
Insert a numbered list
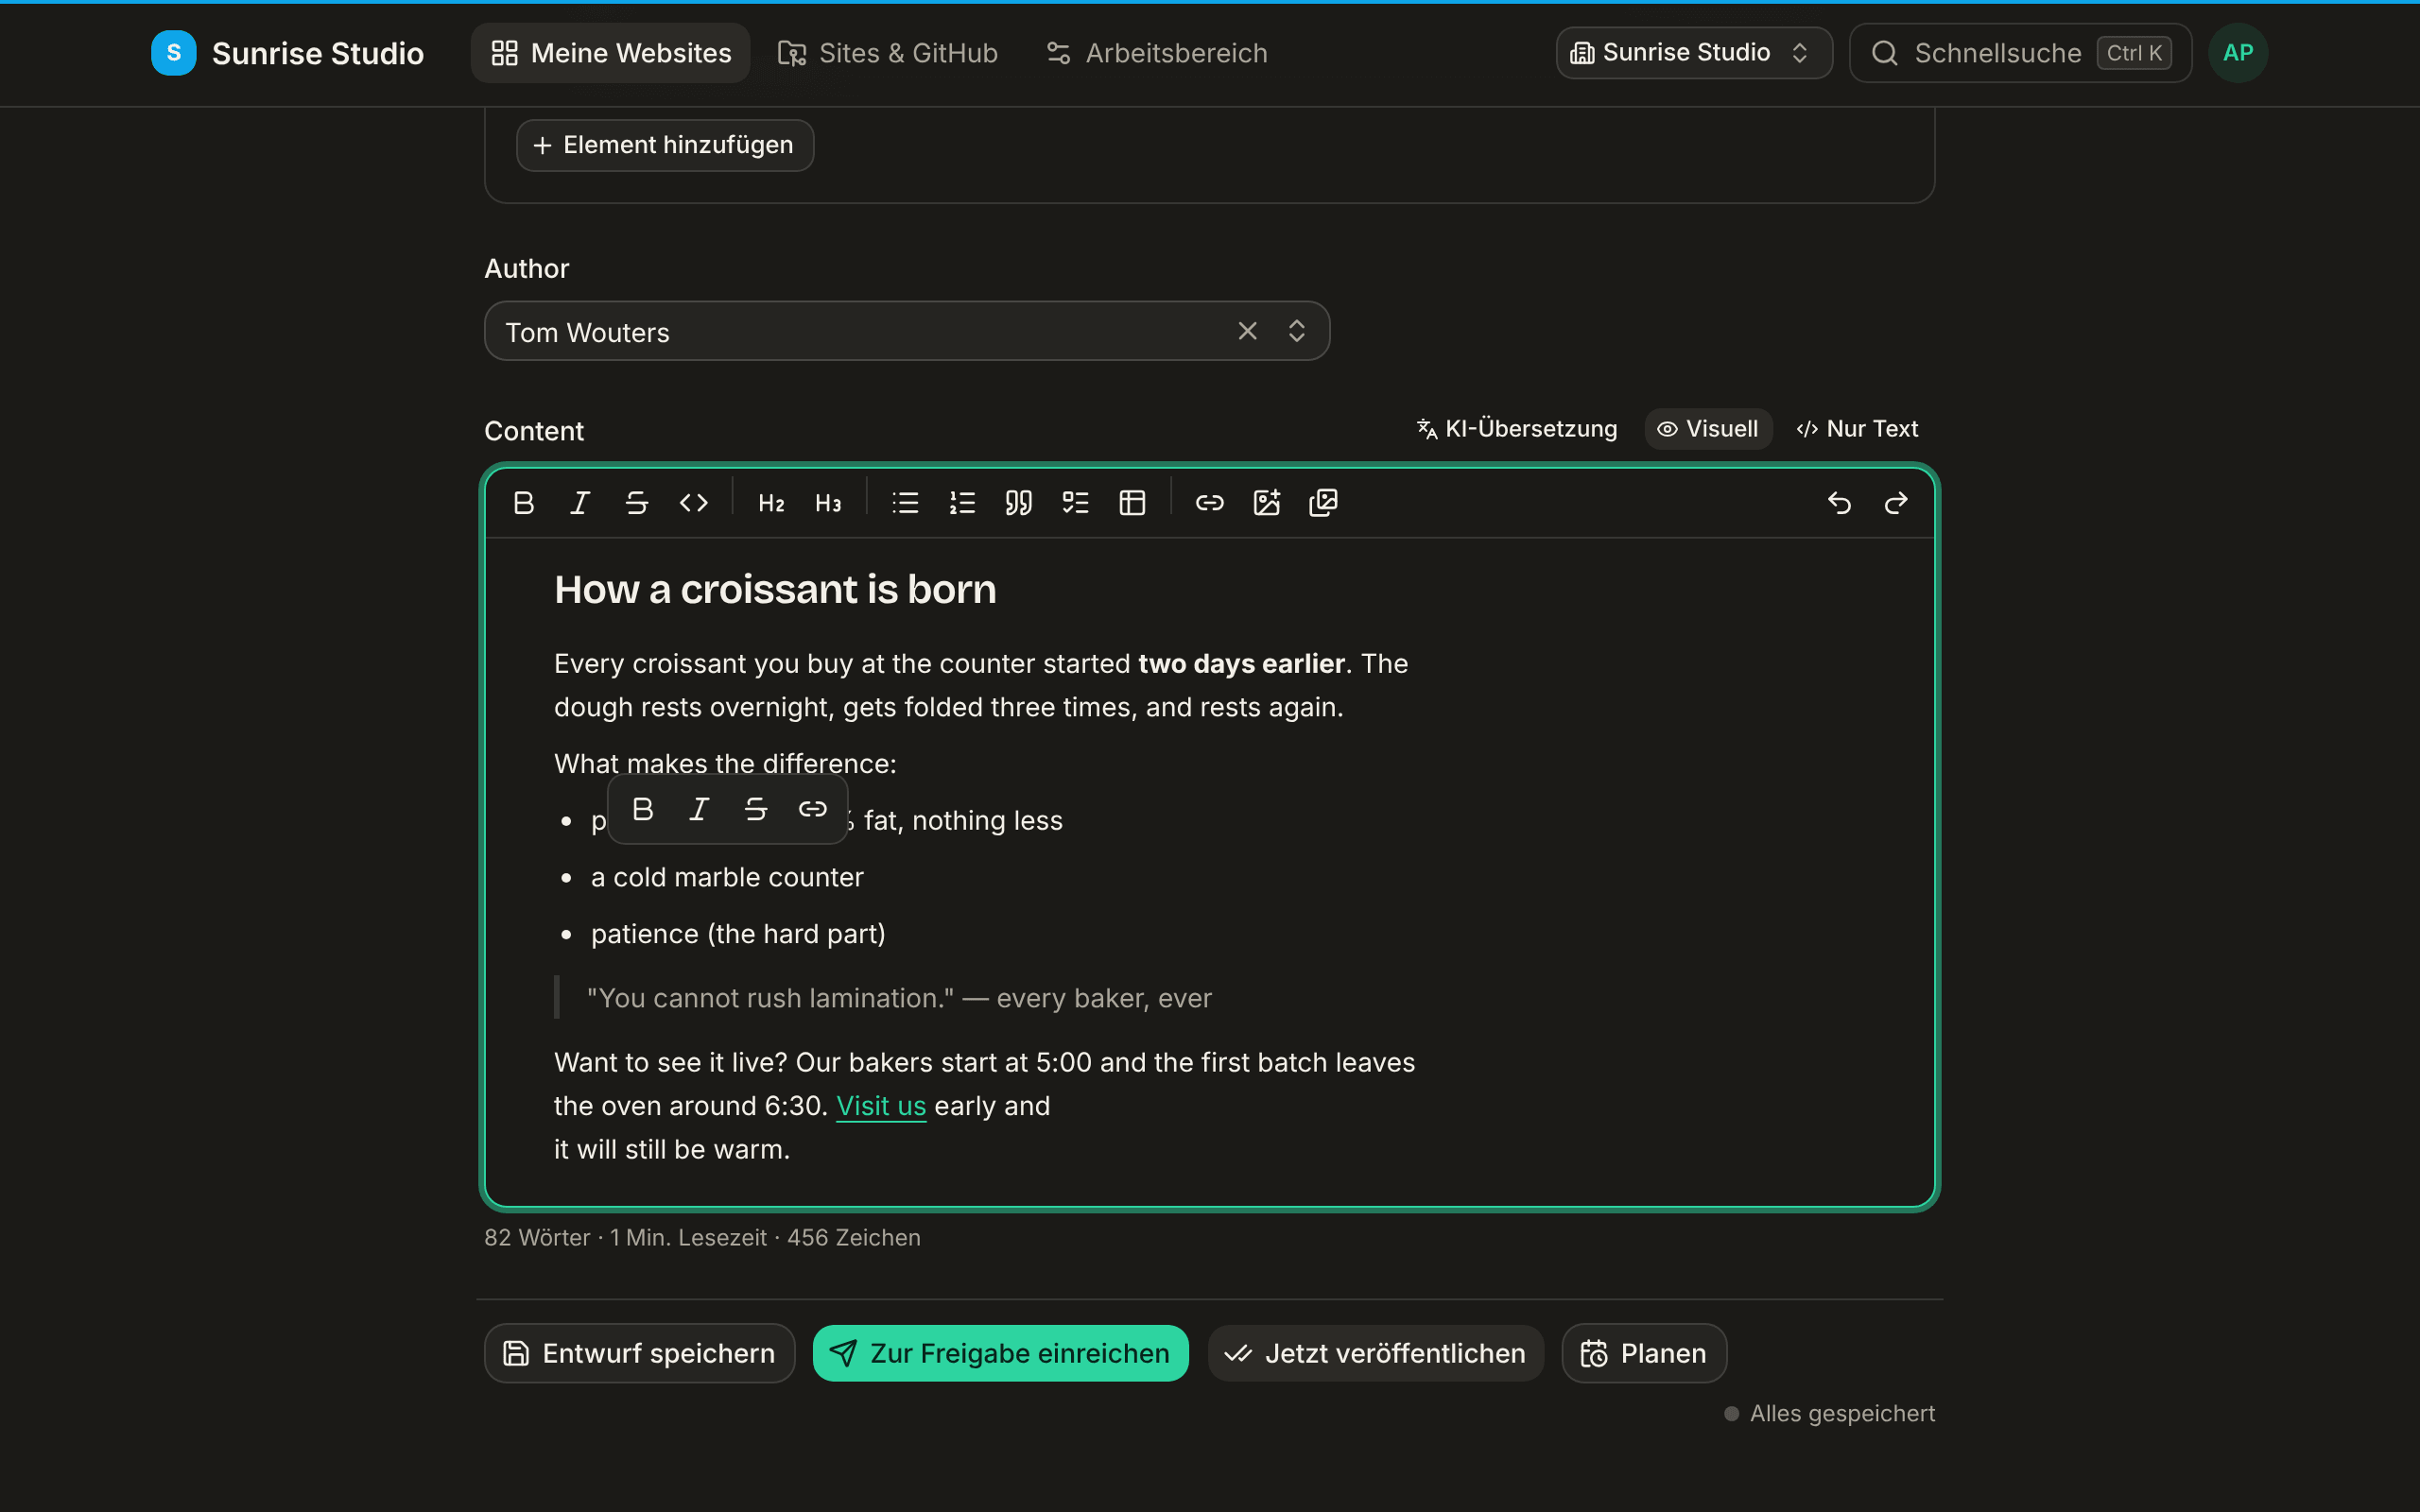click(x=962, y=502)
